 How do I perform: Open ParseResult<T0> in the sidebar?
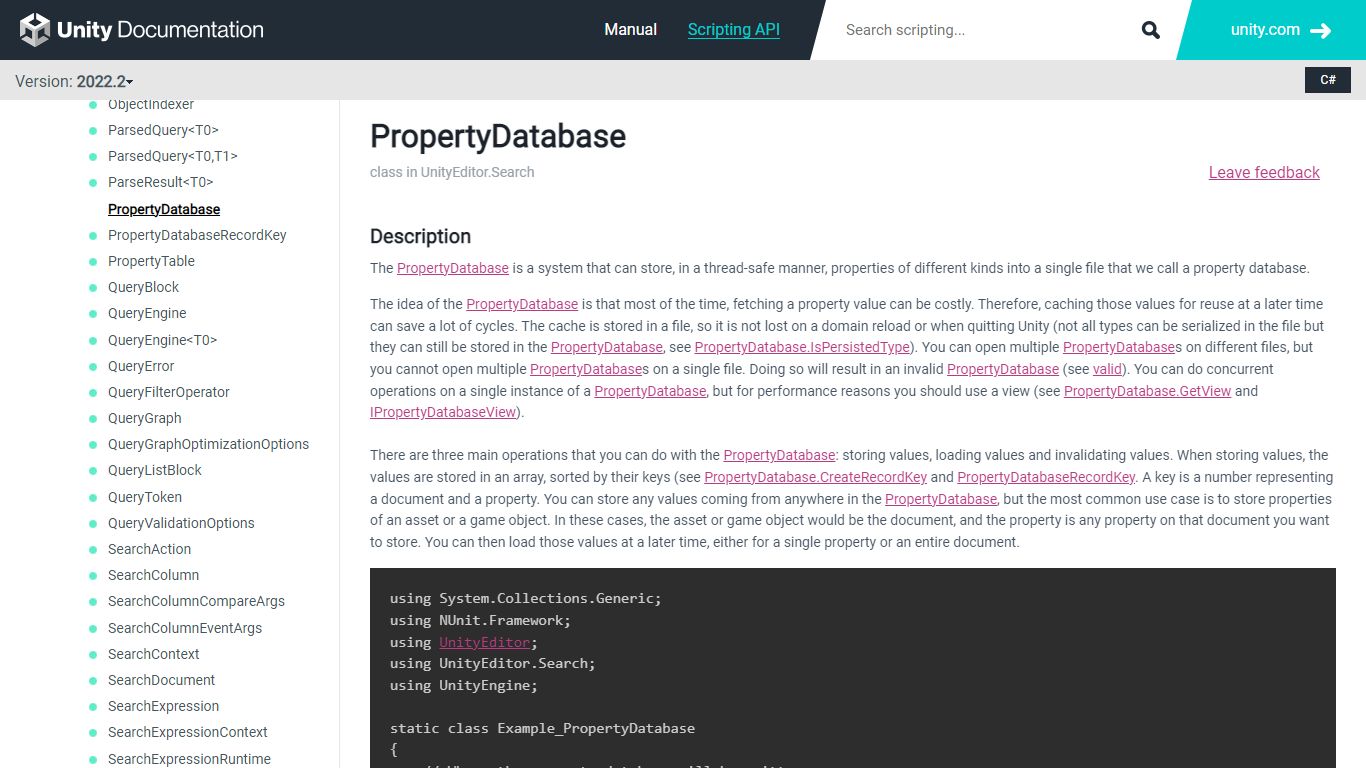161,182
